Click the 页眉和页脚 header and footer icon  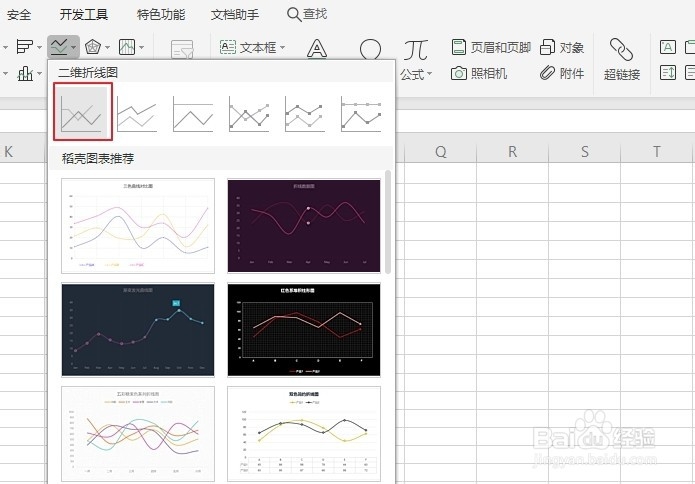pyautogui.click(x=459, y=47)
